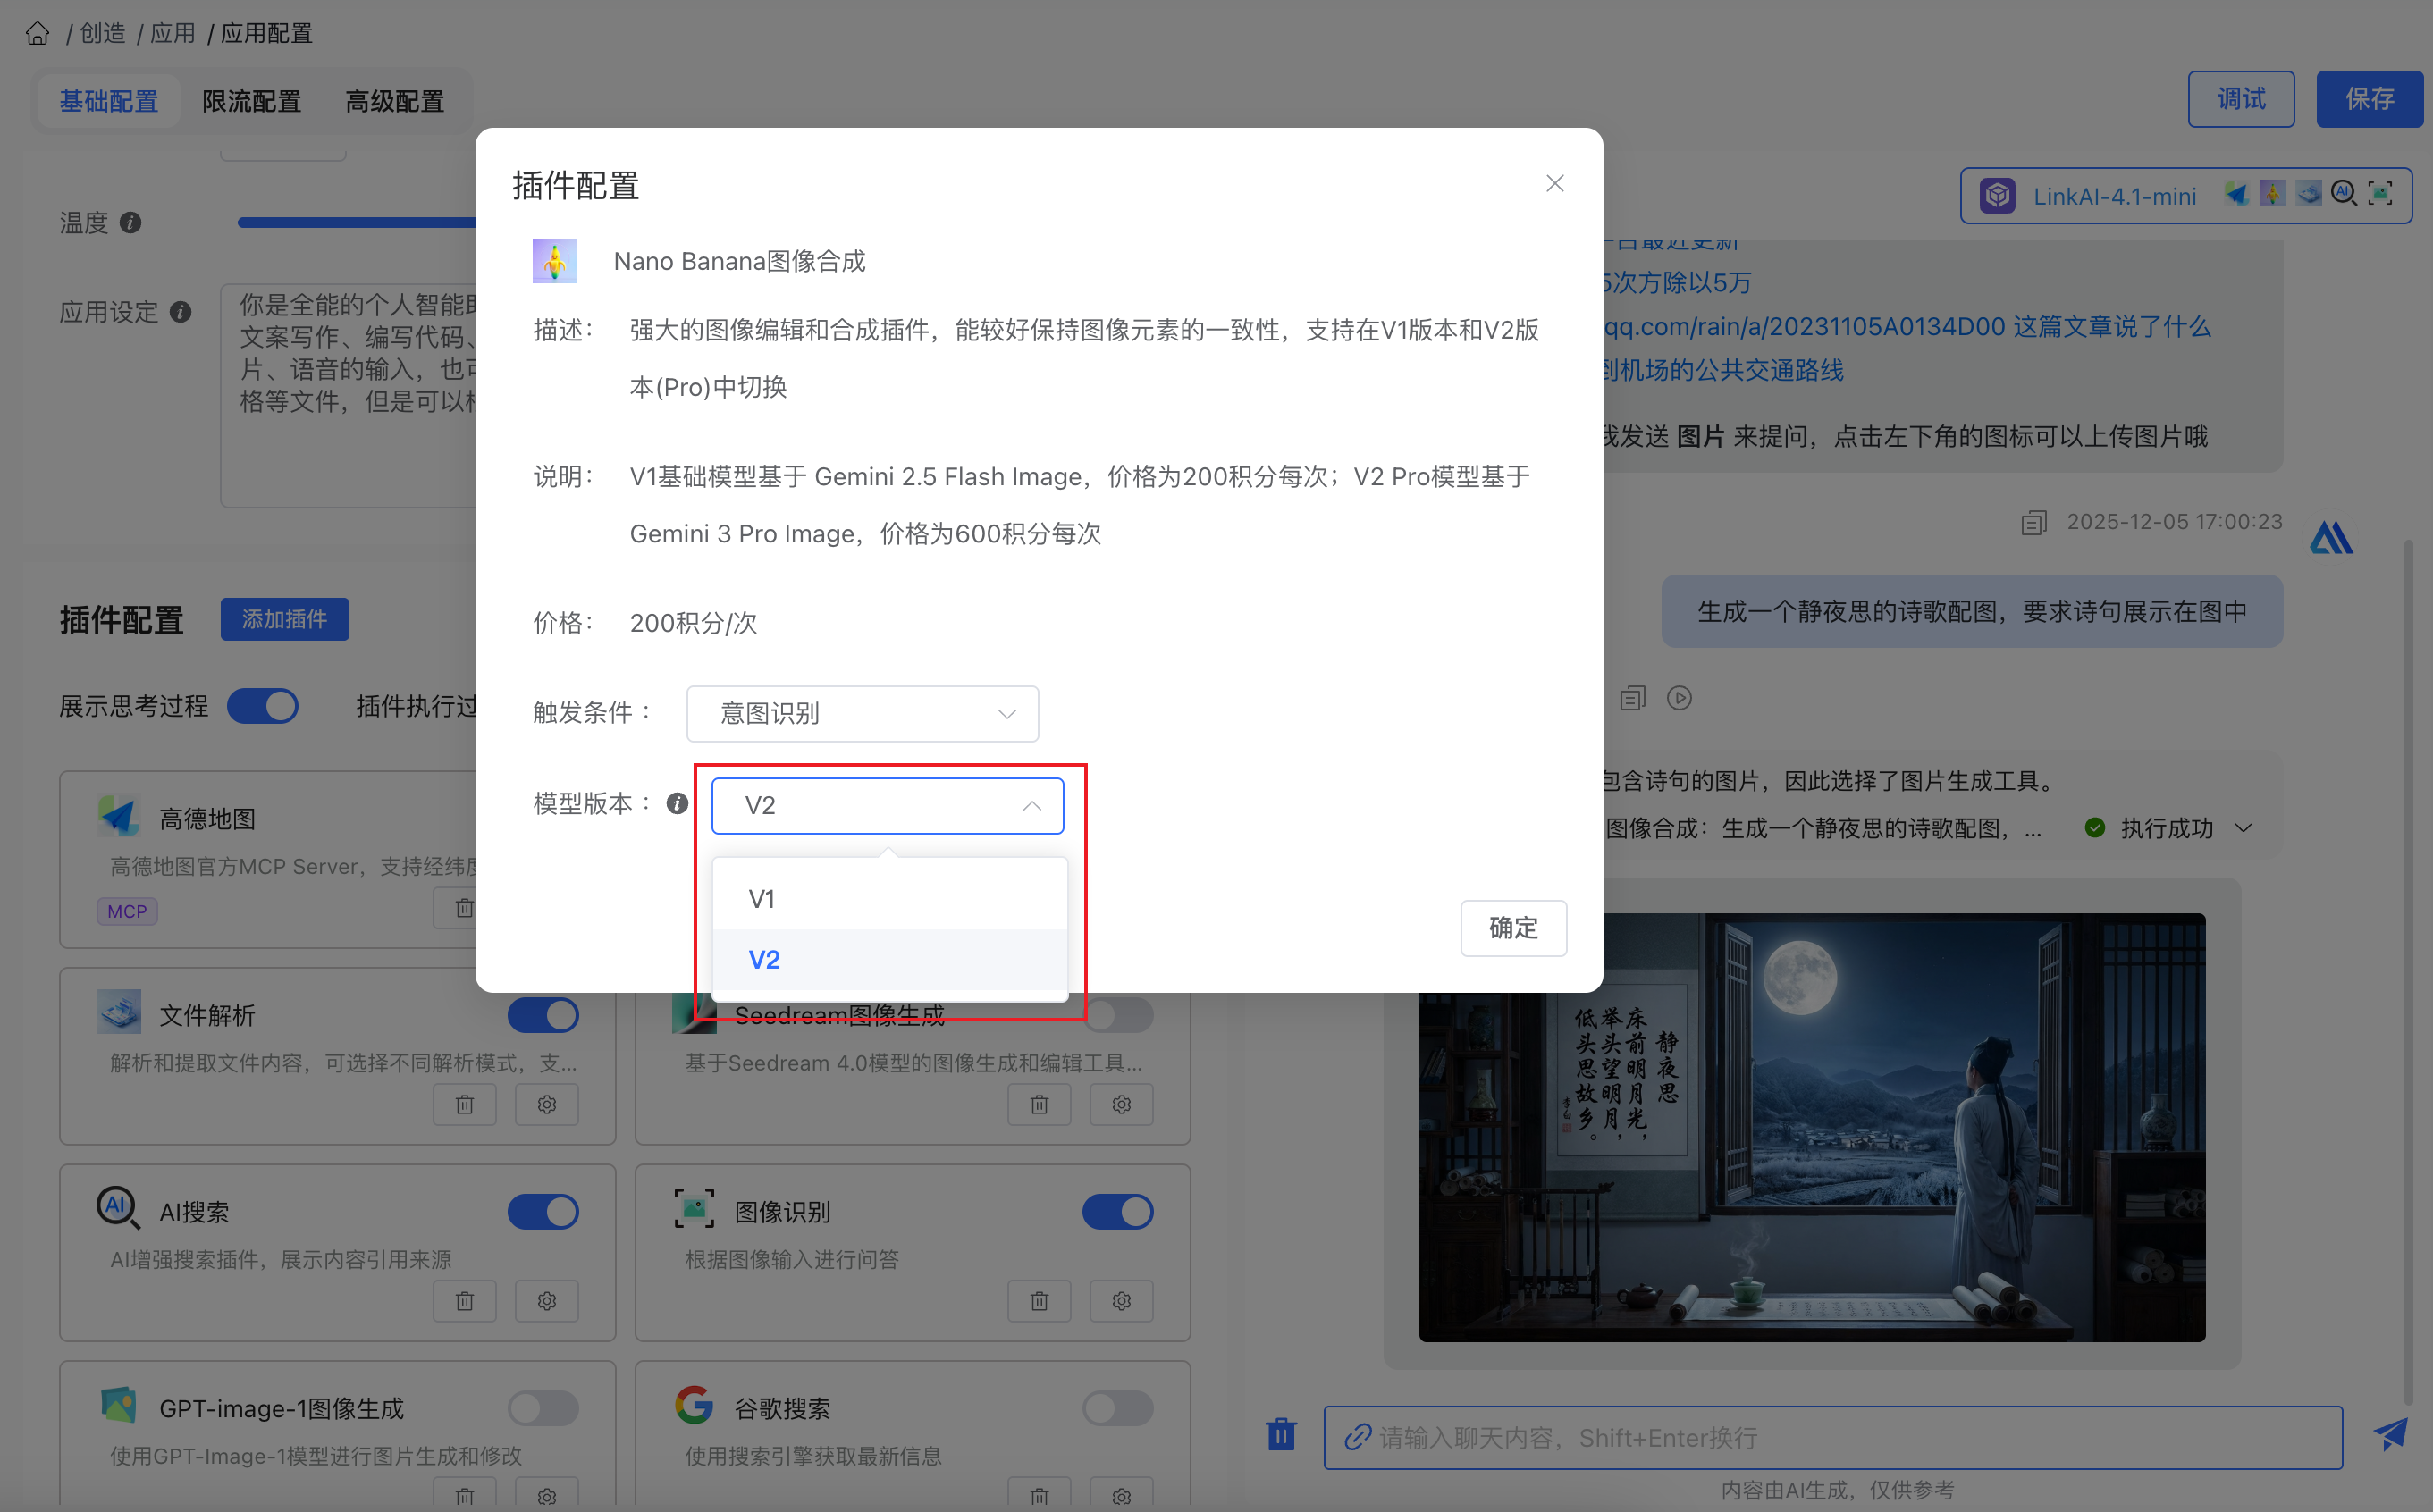Switch to 高级配置 tab
Screen dimensions: 2433x1512
coord(394,101)
